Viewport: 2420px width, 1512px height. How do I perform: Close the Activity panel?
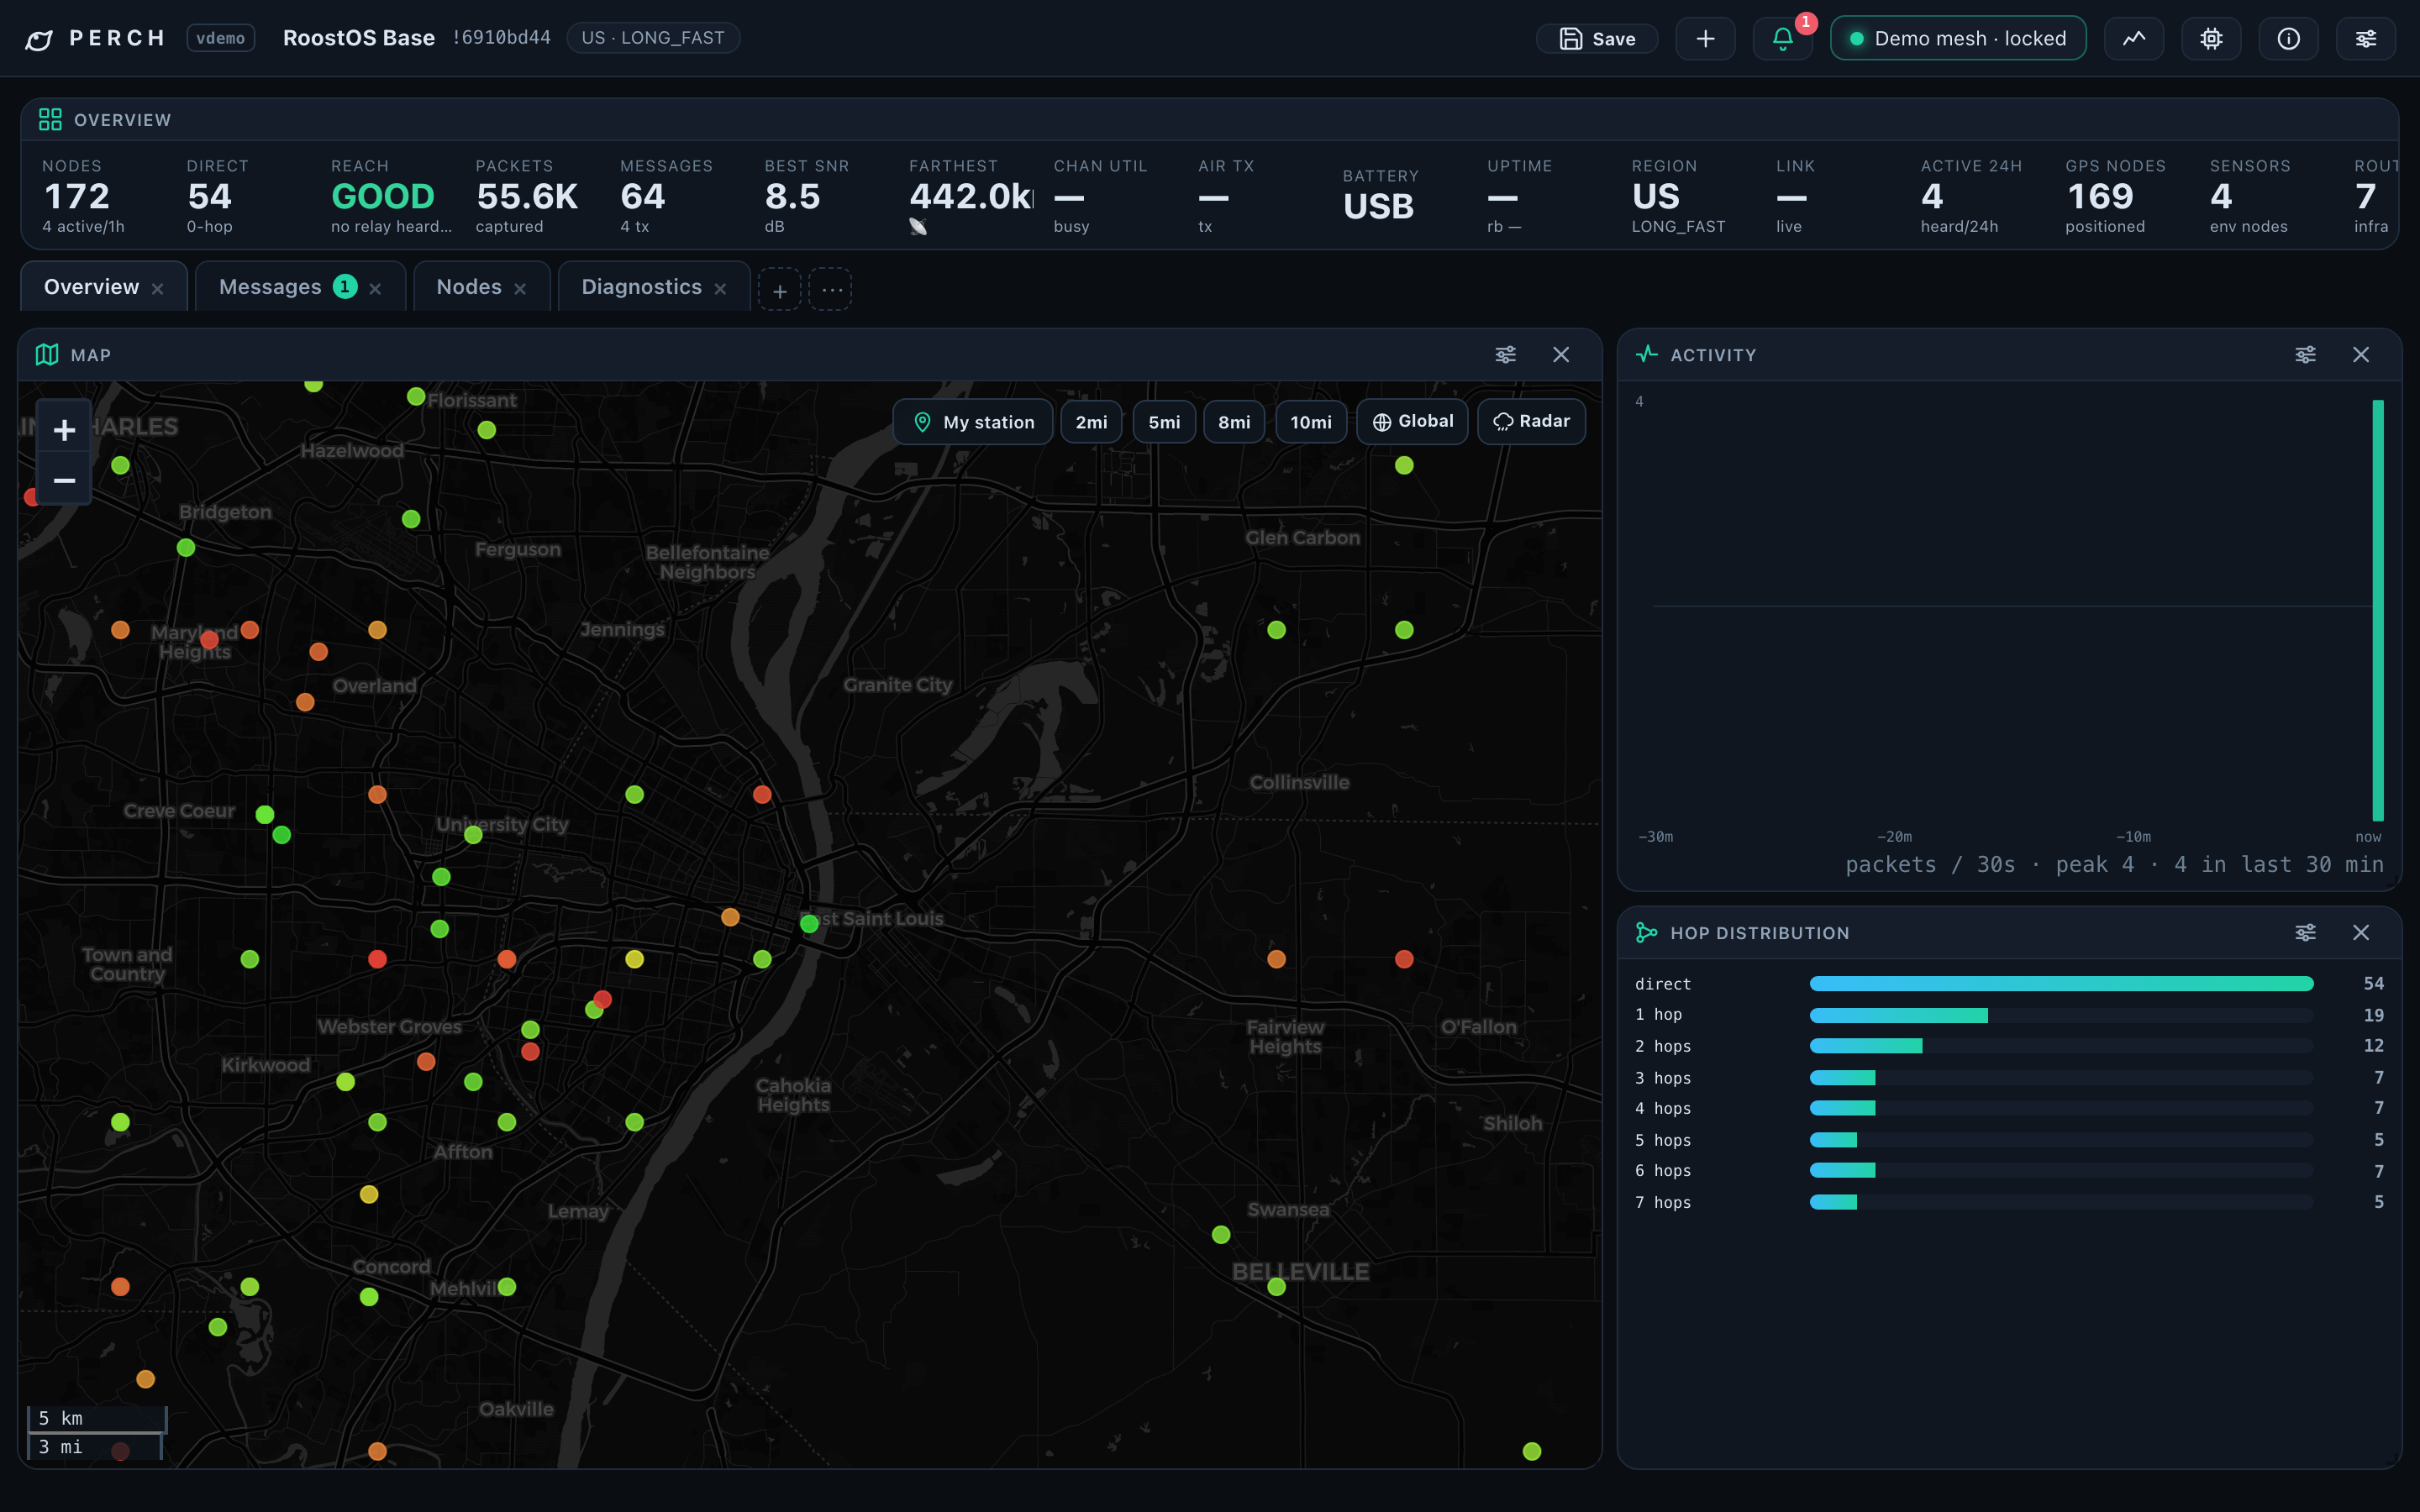pos(2361,355)
